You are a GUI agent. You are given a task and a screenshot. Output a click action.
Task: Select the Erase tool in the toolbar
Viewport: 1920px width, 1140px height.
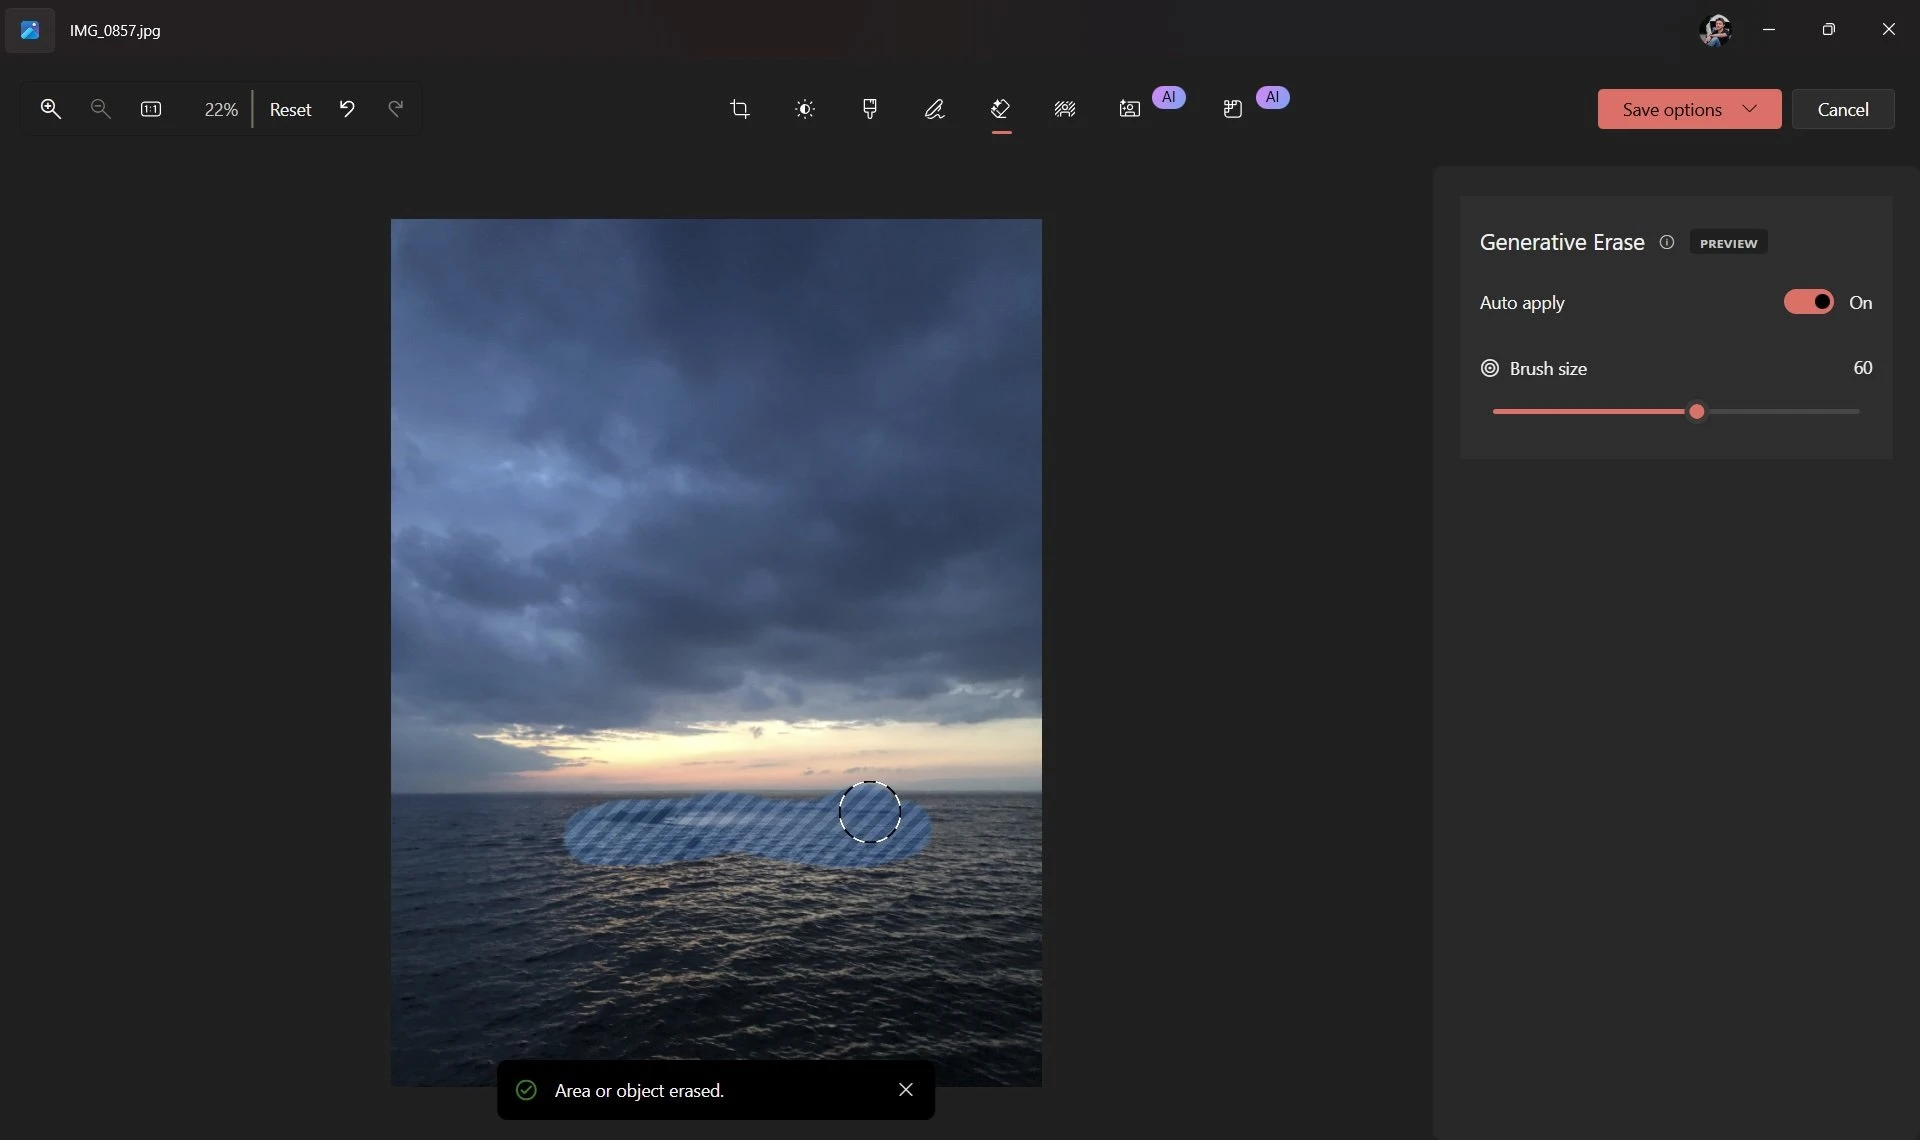coord(1000,109)
